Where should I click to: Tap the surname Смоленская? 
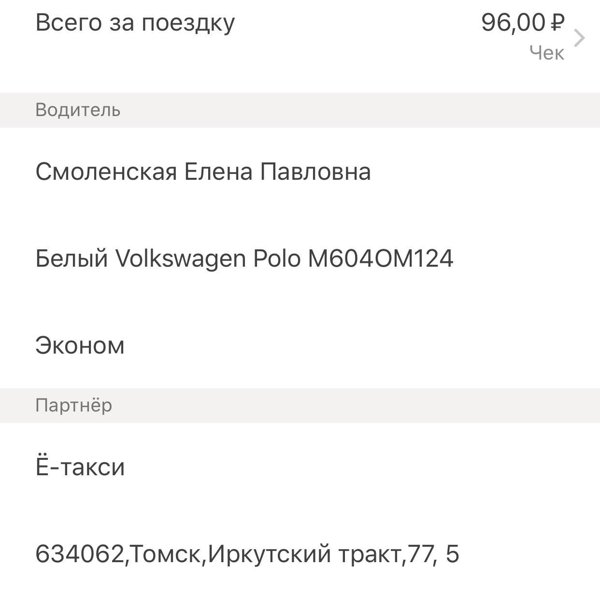(106, 171)
